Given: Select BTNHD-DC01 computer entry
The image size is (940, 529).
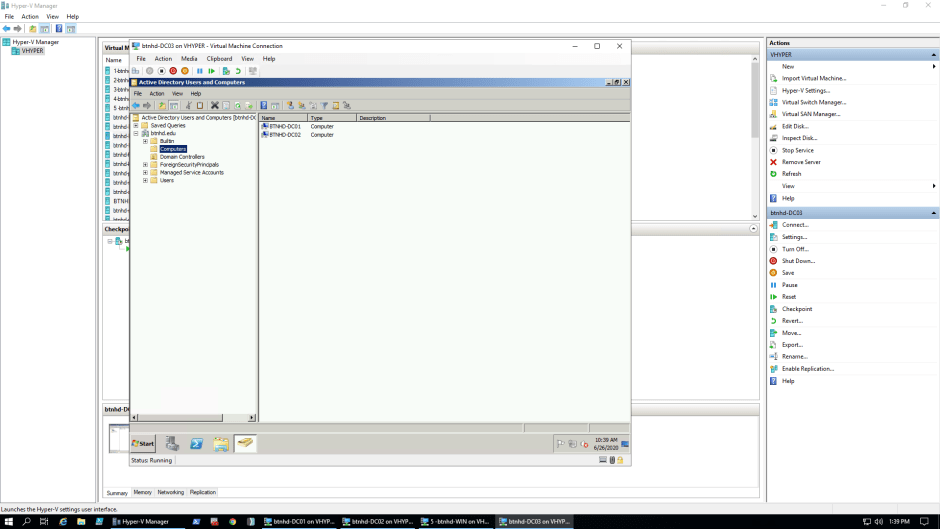Looking at the screenshot, I should click(x=285, y=127).
